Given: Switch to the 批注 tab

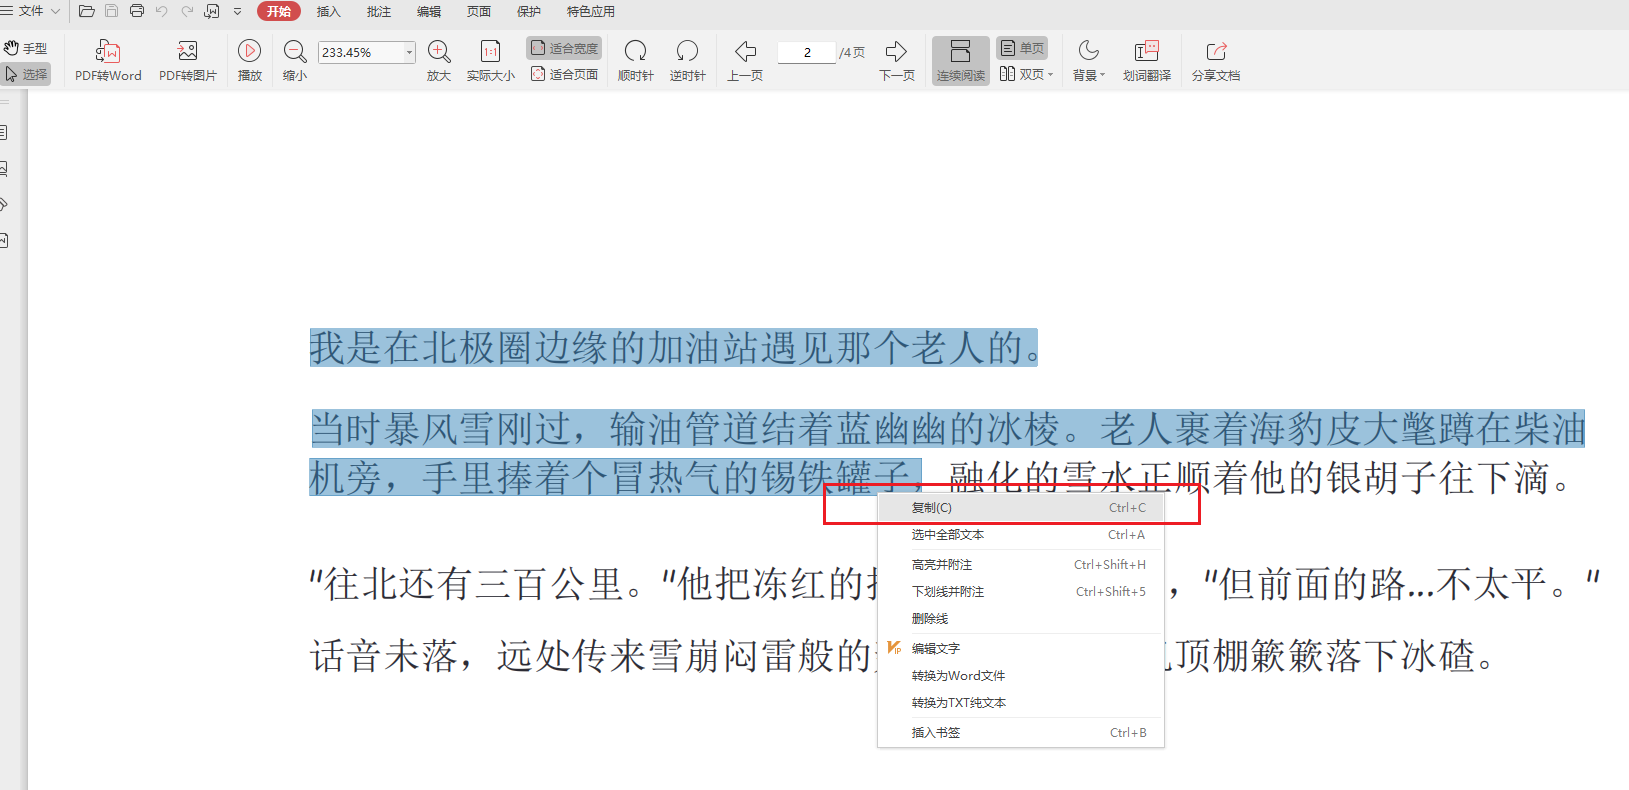Looking at the screenshot, I should click(378, 12).
